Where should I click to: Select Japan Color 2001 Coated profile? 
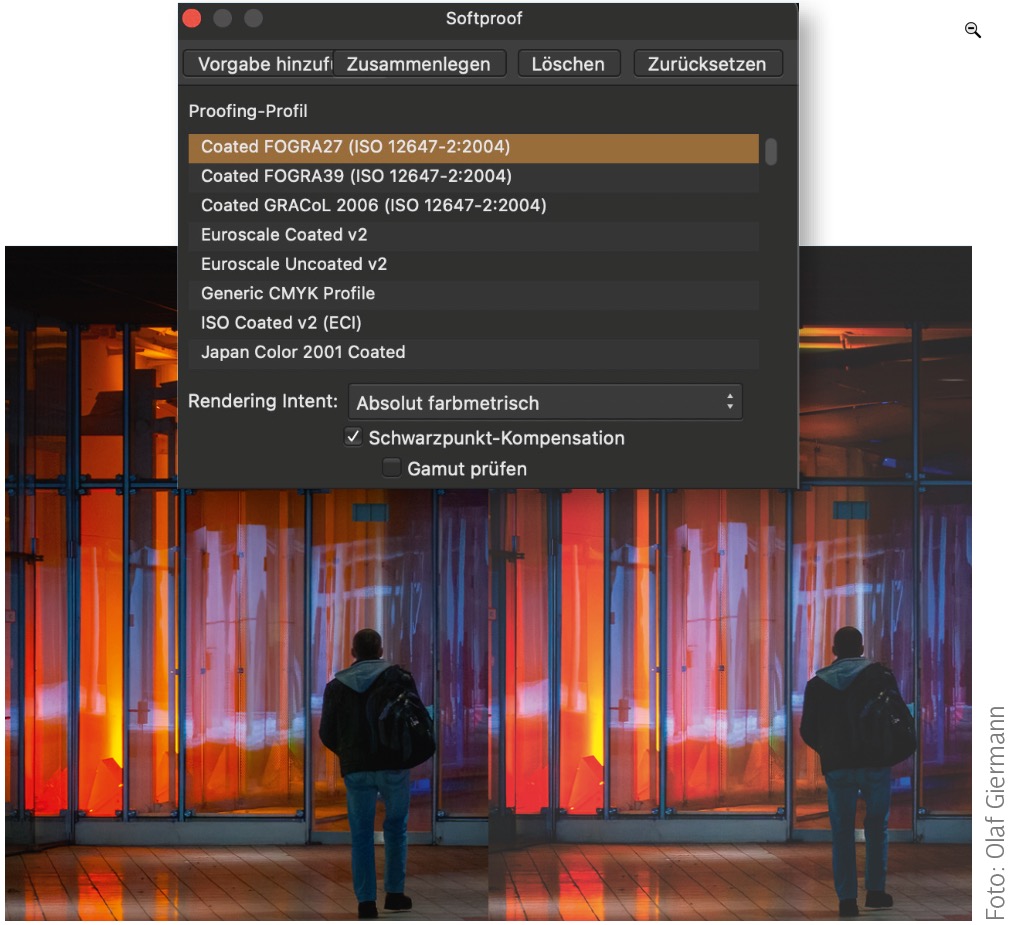click(473, 352)
